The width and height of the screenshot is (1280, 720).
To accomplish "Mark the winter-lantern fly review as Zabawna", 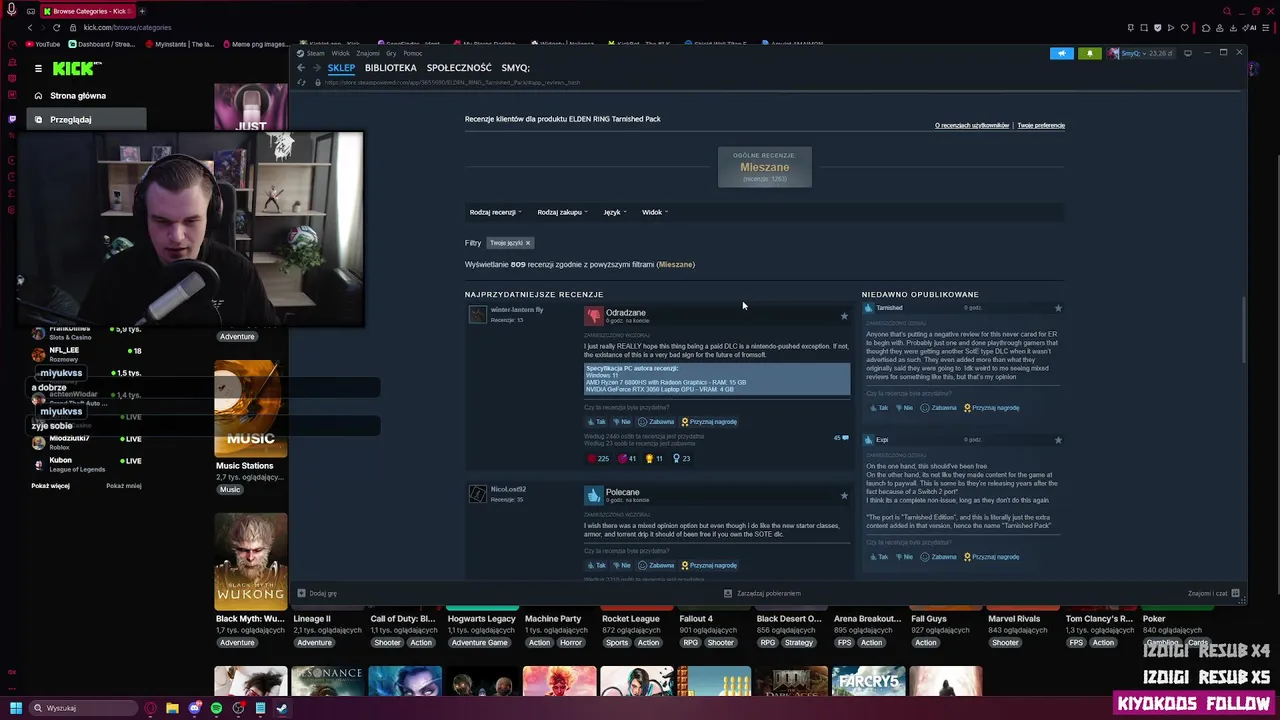I will pos(657,422).
